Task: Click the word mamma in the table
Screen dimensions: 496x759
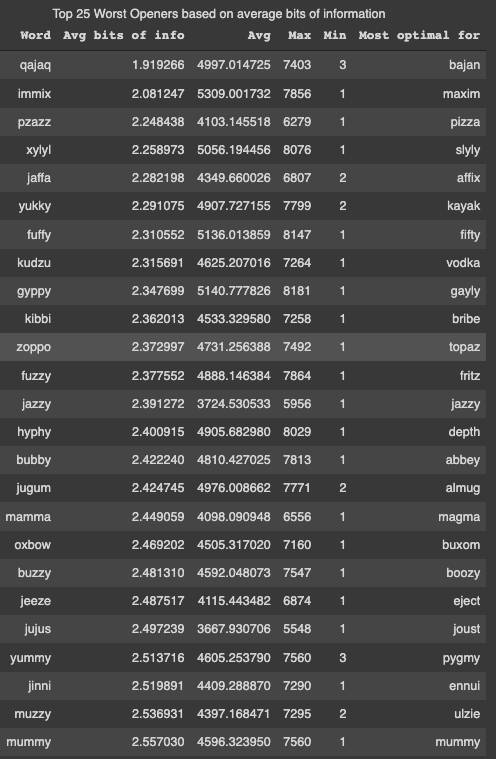Action: 28,517
